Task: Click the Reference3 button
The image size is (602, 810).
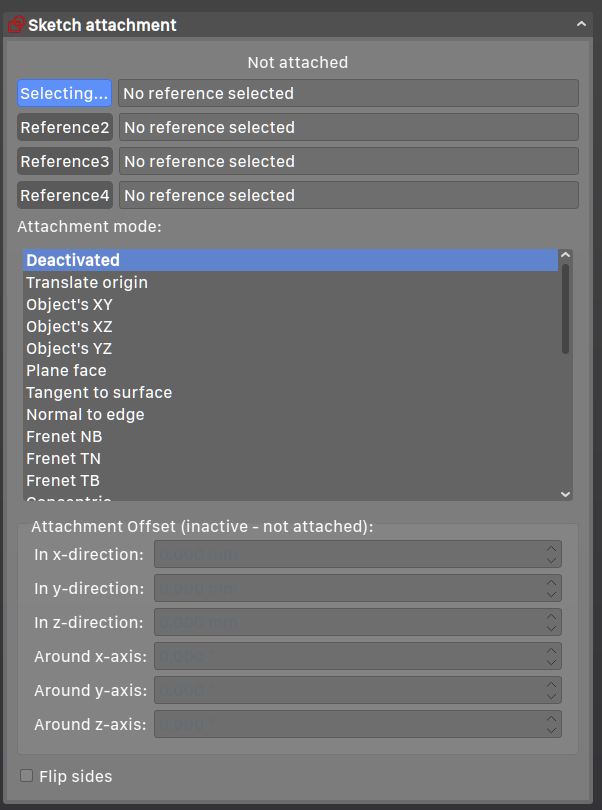Action: point(64,161)
